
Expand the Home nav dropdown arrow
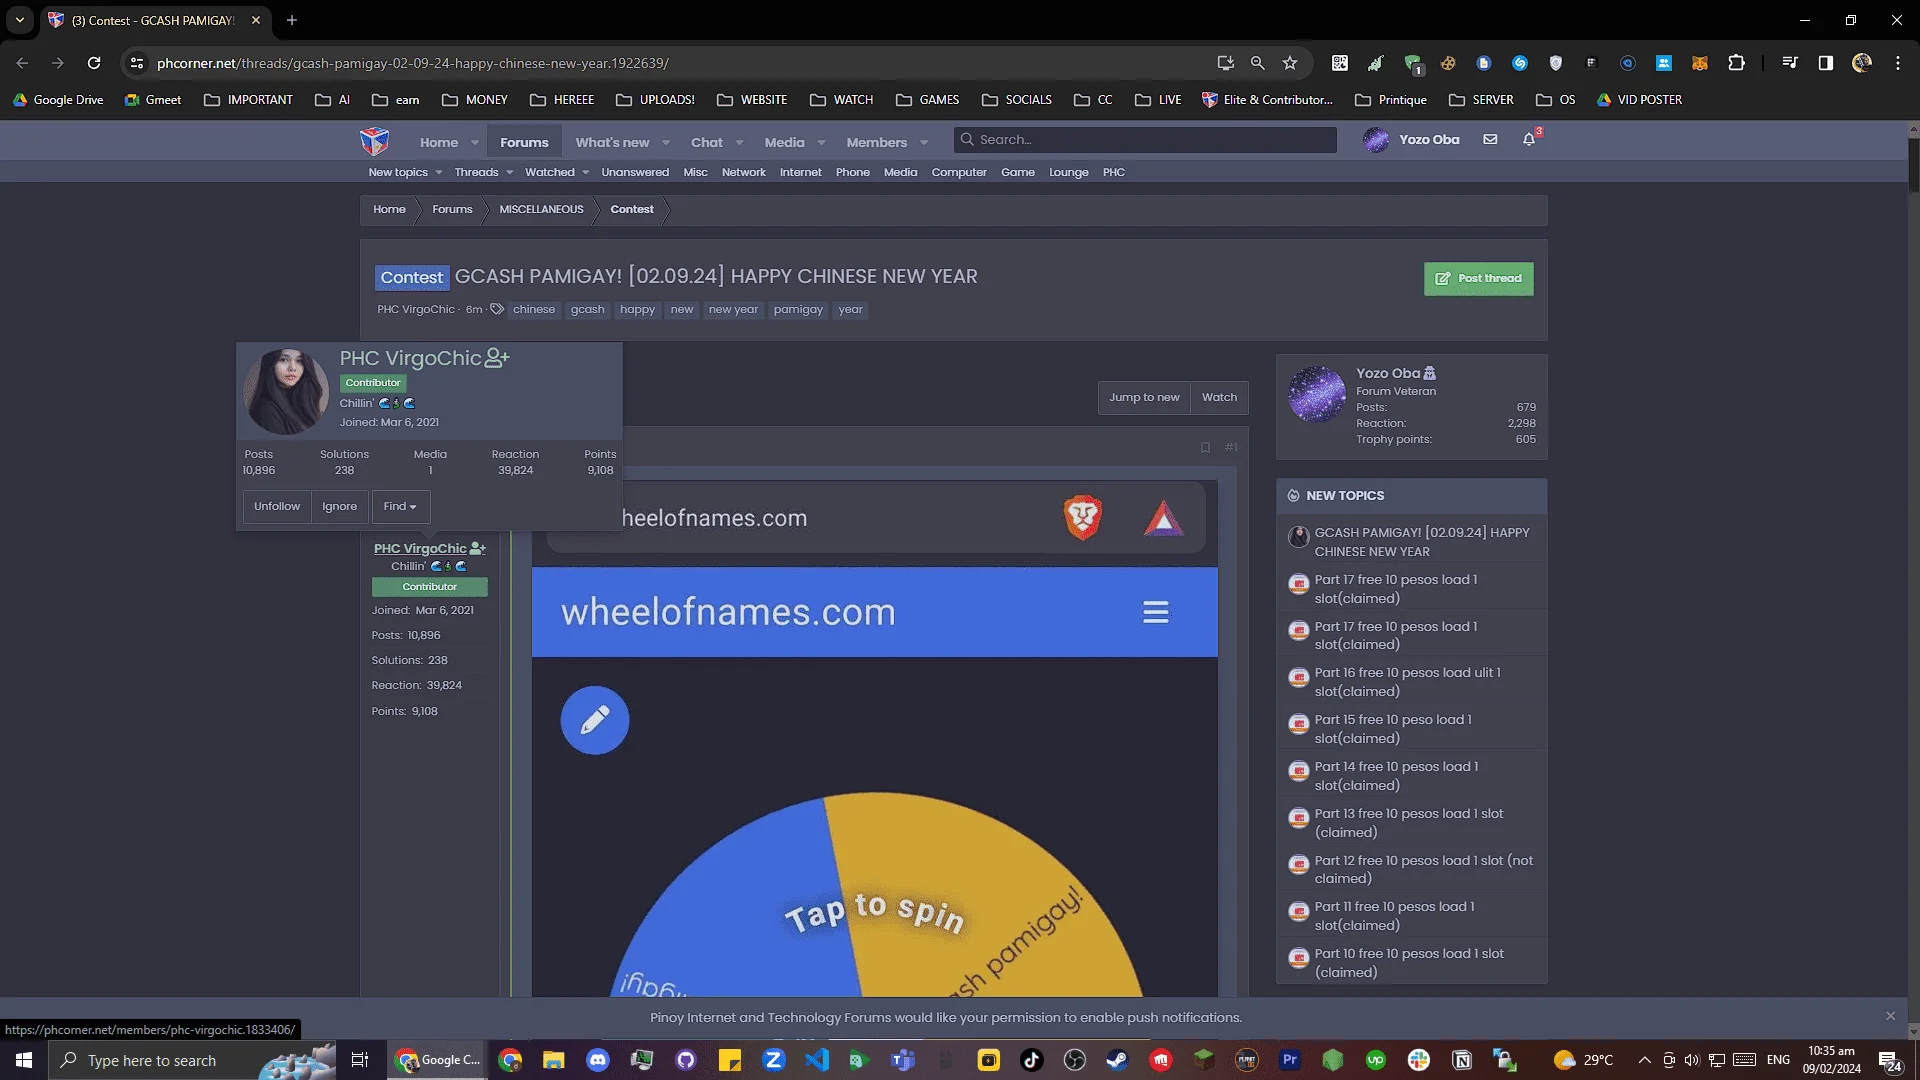pos(475,143)
